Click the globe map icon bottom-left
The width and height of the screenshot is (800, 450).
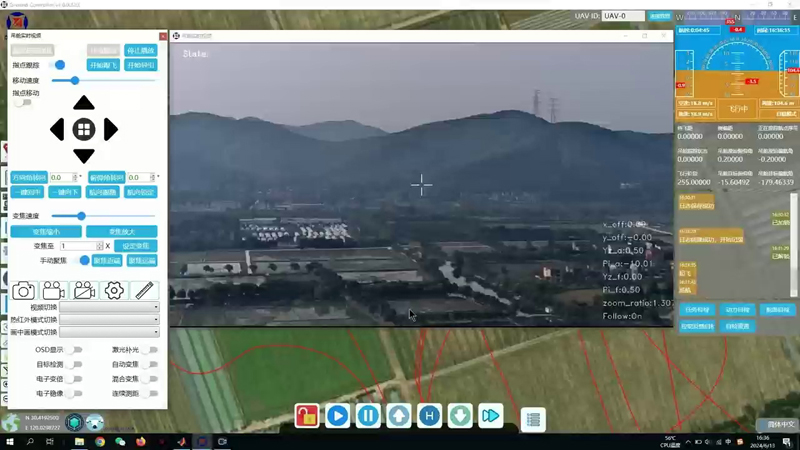tap(10, 422)
